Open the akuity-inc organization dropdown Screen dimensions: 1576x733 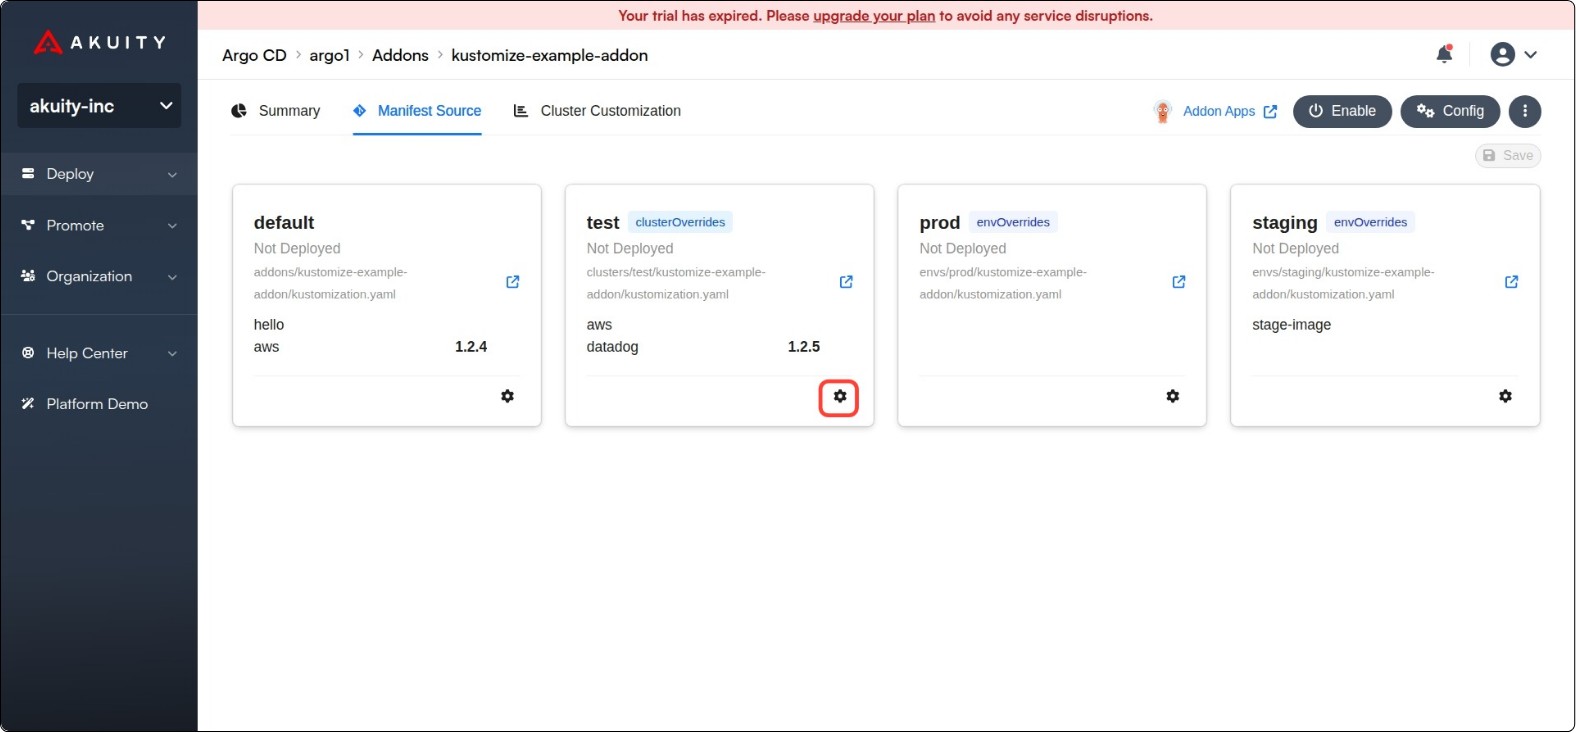pyautogui.click(x=99, y=106)
